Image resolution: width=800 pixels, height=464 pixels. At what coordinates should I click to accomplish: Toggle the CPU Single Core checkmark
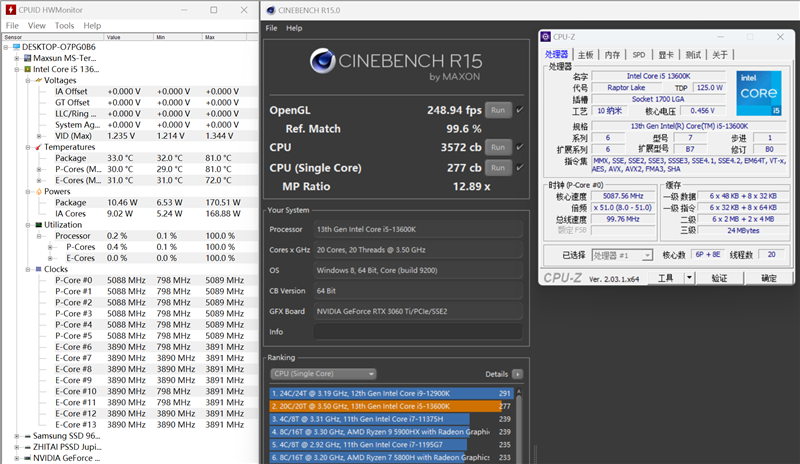pos(519,167)
